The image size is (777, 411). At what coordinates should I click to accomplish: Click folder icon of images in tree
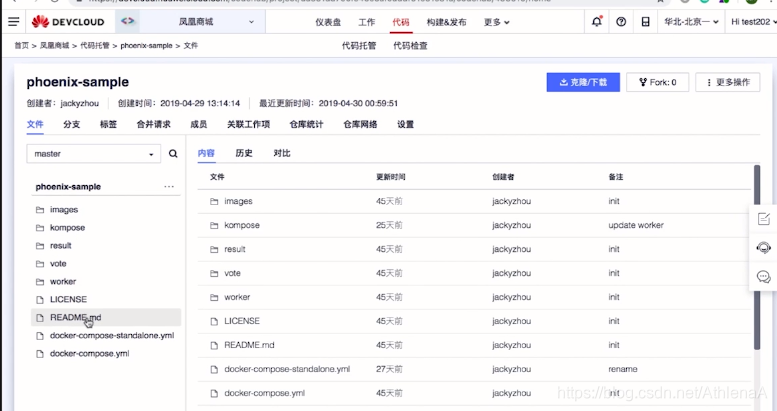[40, 210]
